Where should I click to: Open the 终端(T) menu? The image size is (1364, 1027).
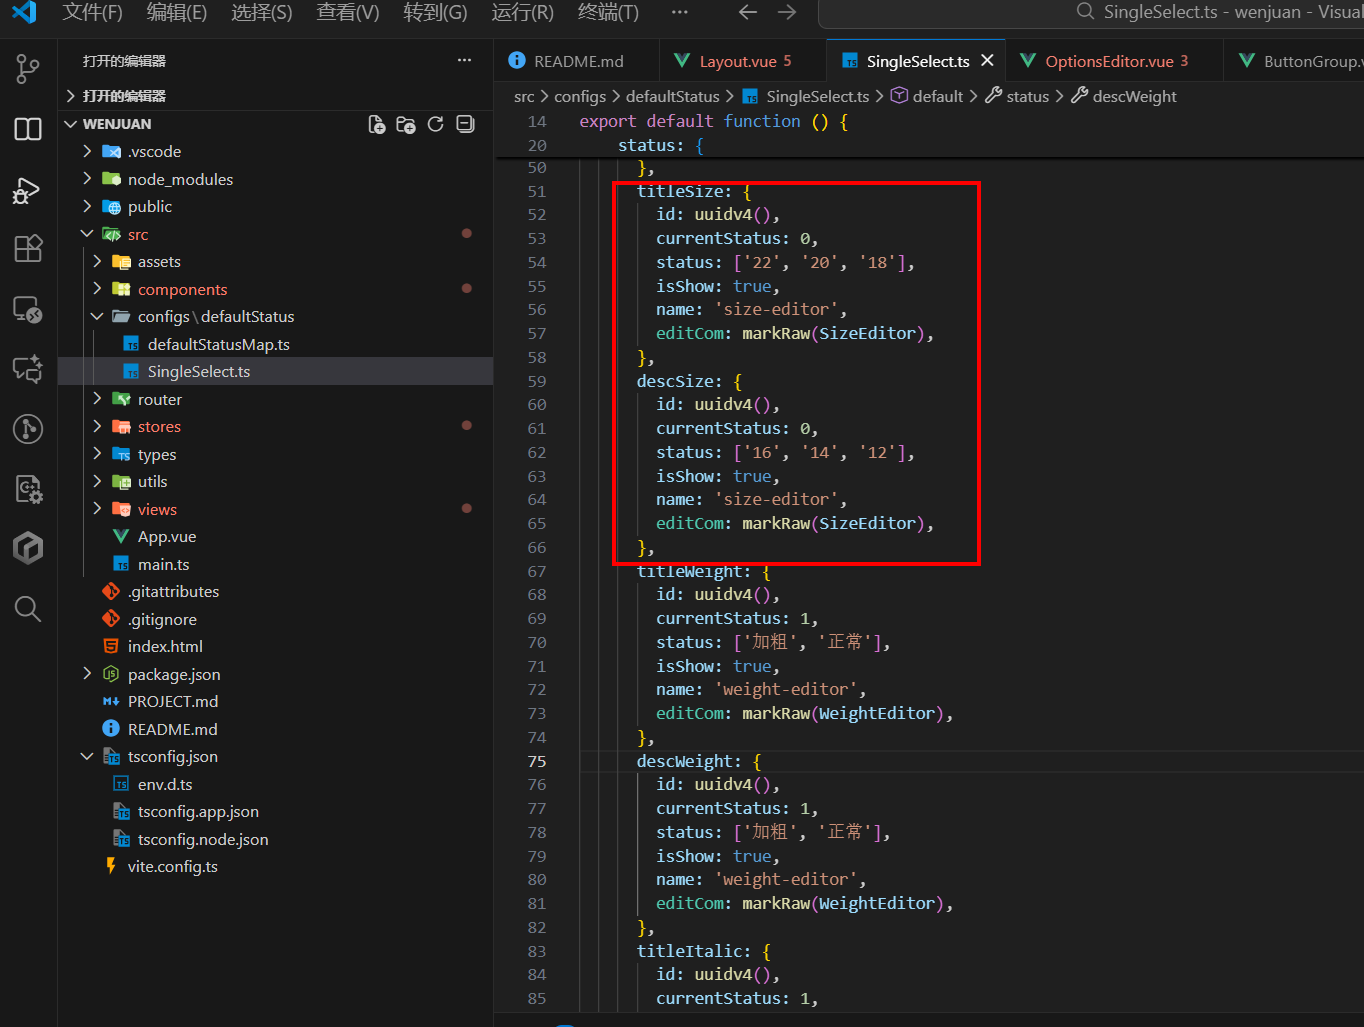tap(608, 12)
